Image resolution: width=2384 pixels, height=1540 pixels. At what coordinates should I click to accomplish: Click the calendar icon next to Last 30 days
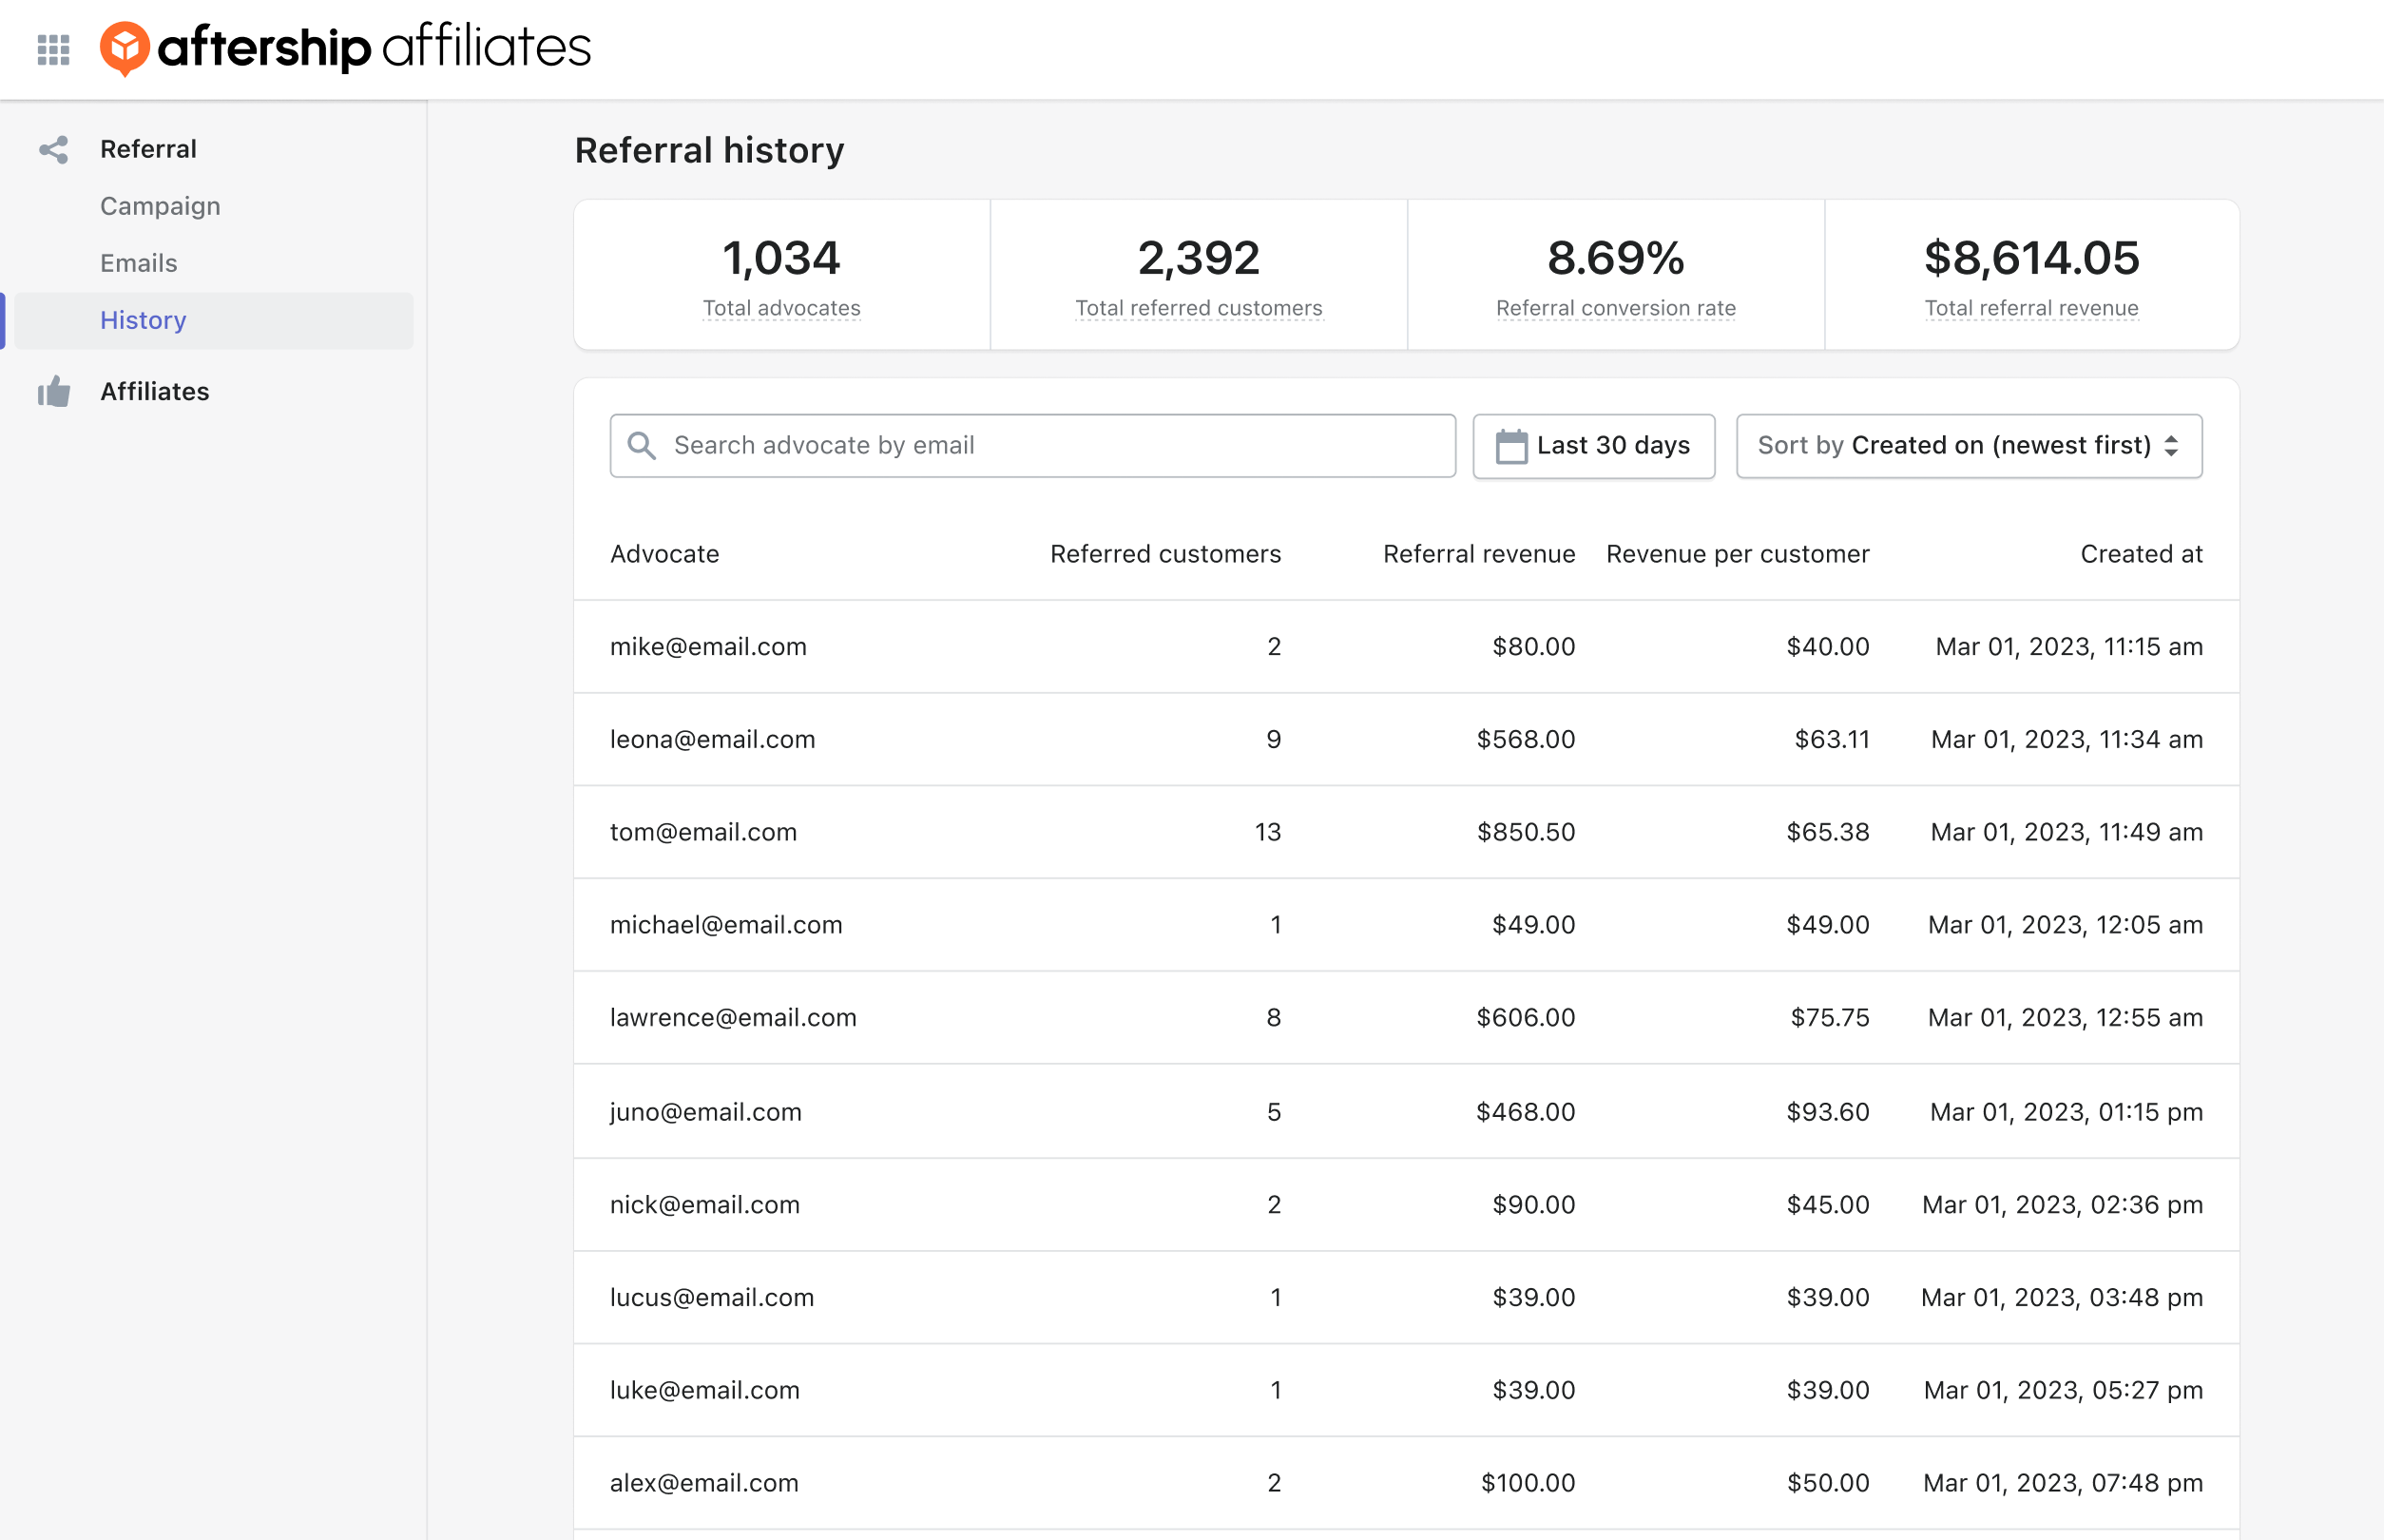1509,445
